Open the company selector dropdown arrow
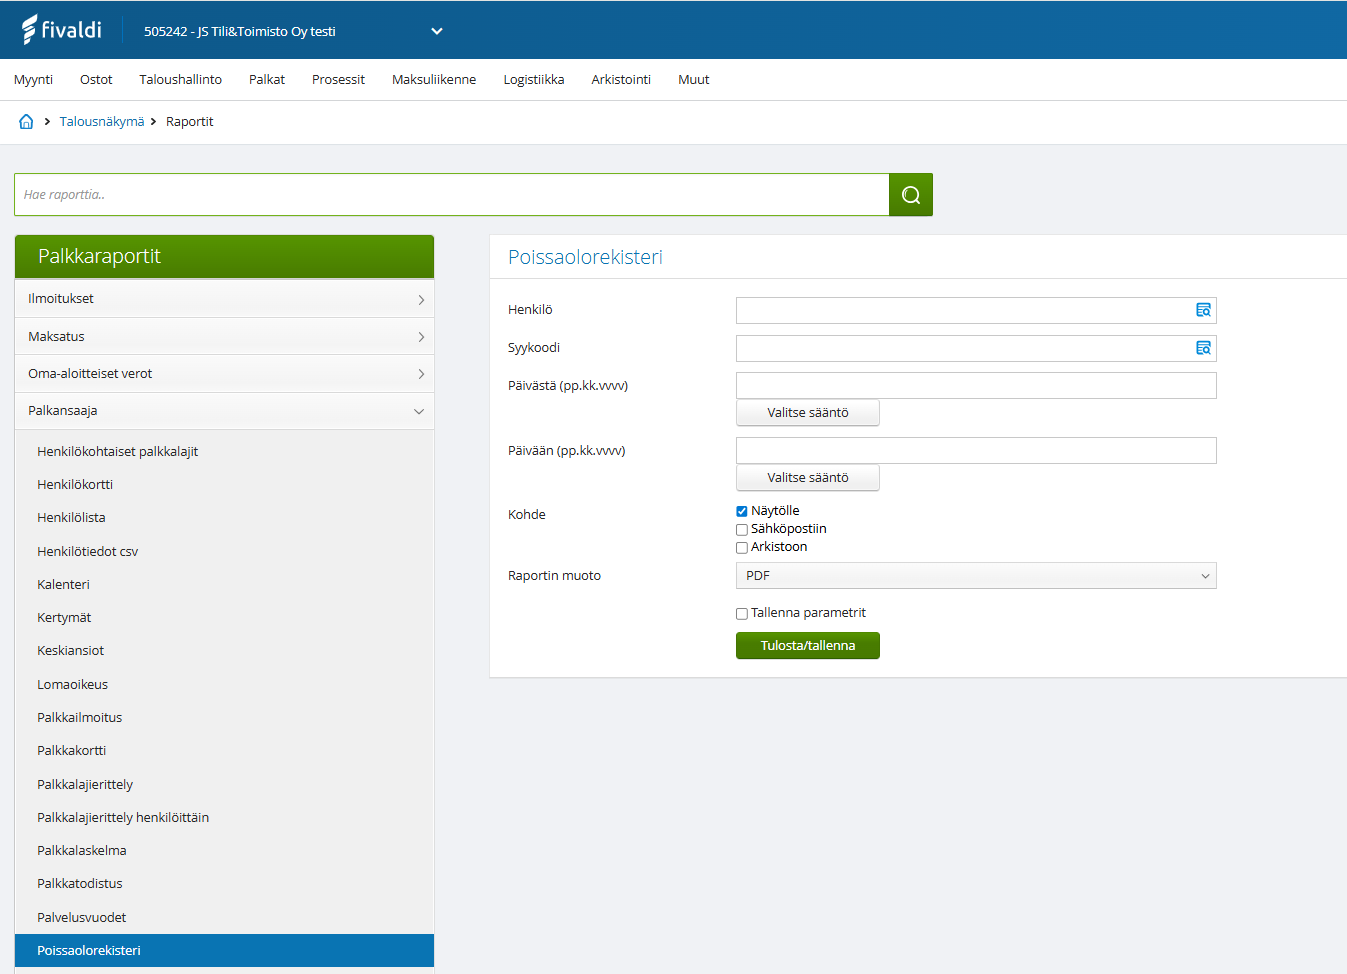The image size is (1347, 974). tap(437, 31)
